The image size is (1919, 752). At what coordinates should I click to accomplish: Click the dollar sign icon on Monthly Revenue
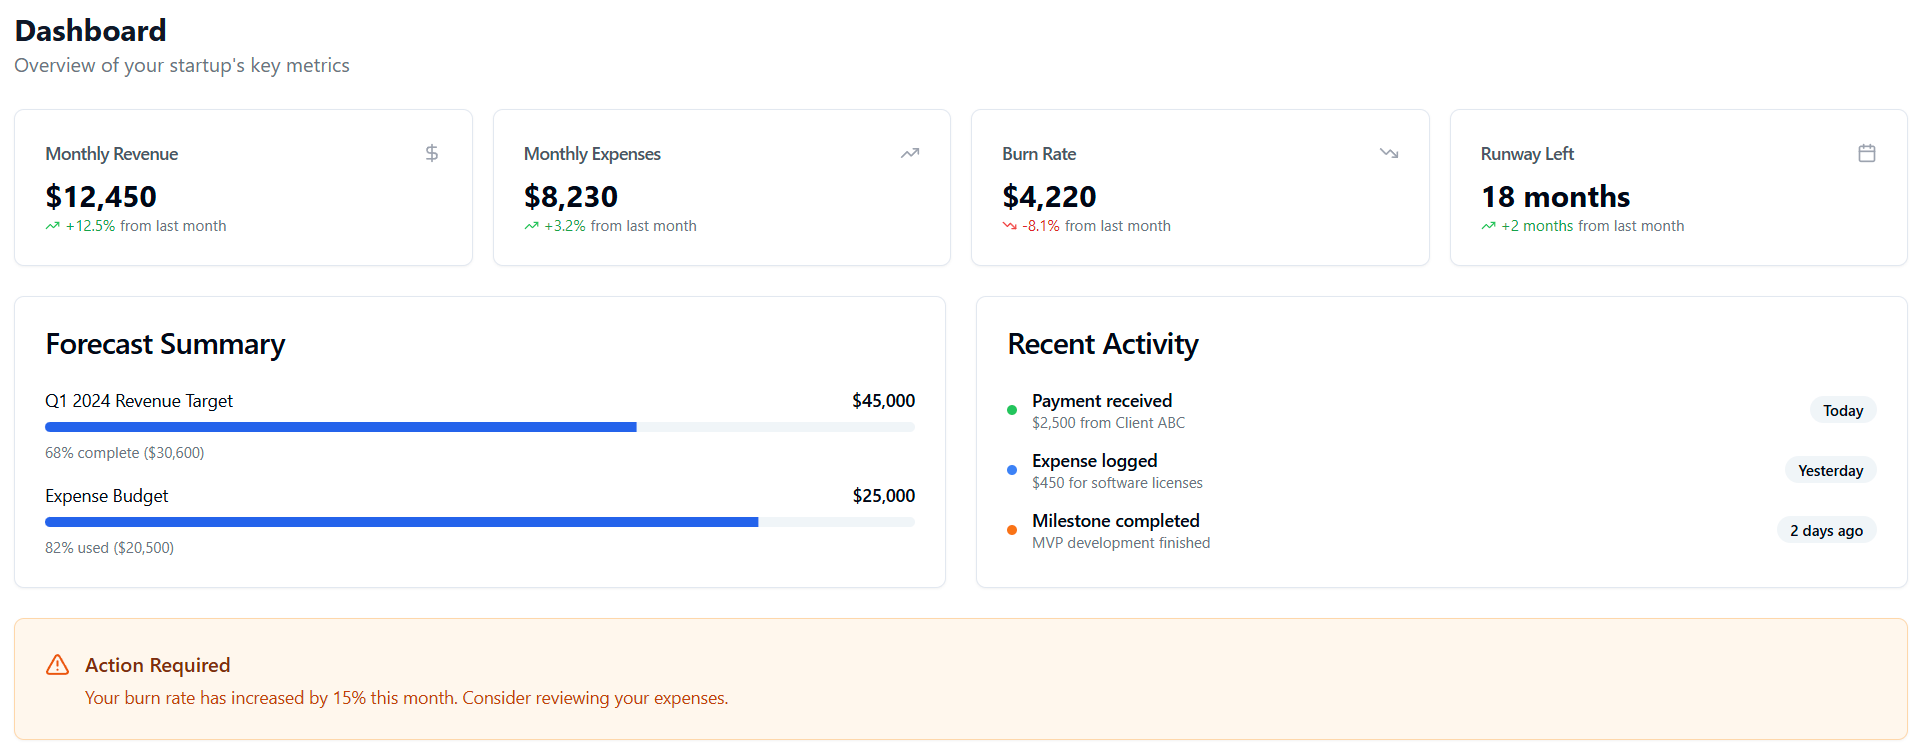tap(432, 153)
